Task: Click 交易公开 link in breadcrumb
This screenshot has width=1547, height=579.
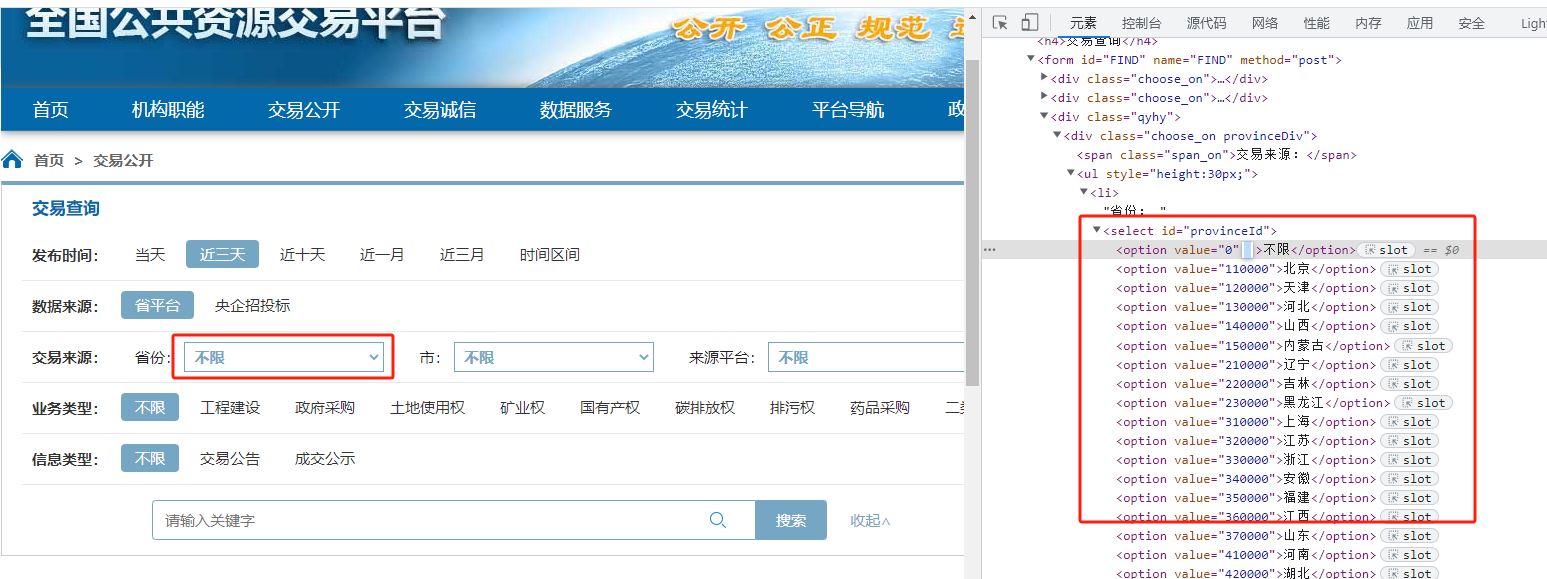Action: tap(123, 160)
